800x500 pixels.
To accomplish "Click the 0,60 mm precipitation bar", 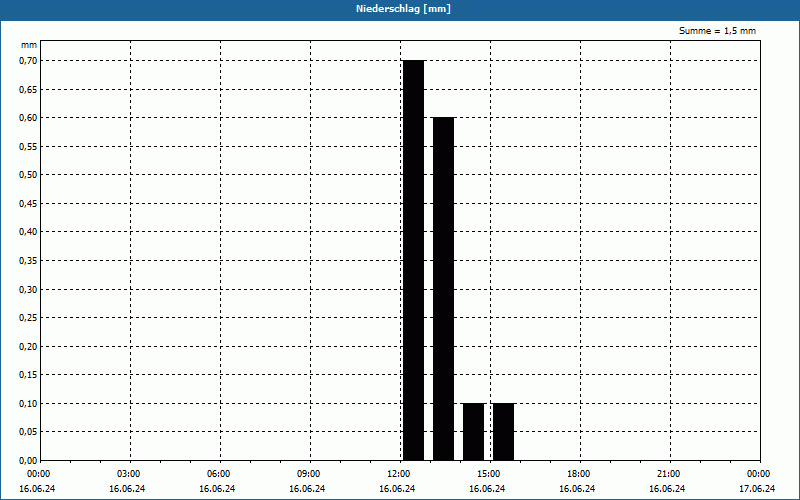I will tap(443, 289).
